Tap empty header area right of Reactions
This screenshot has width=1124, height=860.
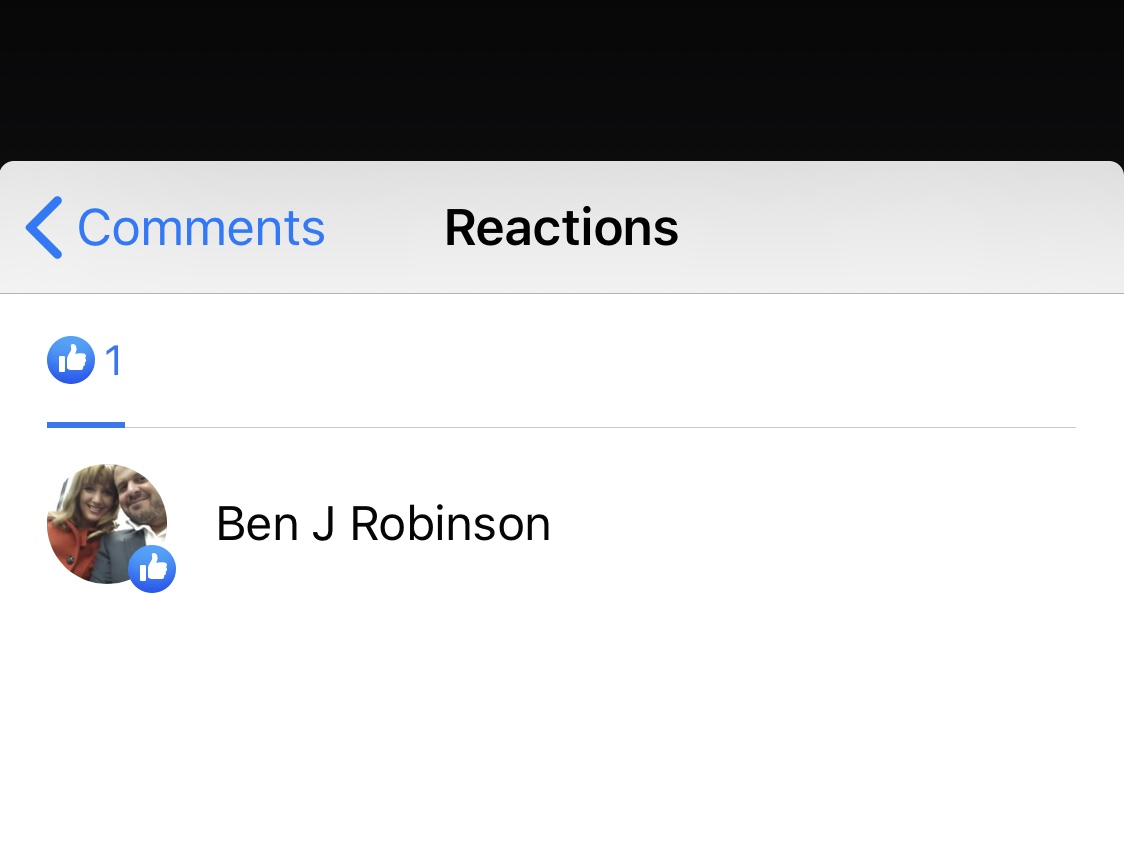point(896,227)
